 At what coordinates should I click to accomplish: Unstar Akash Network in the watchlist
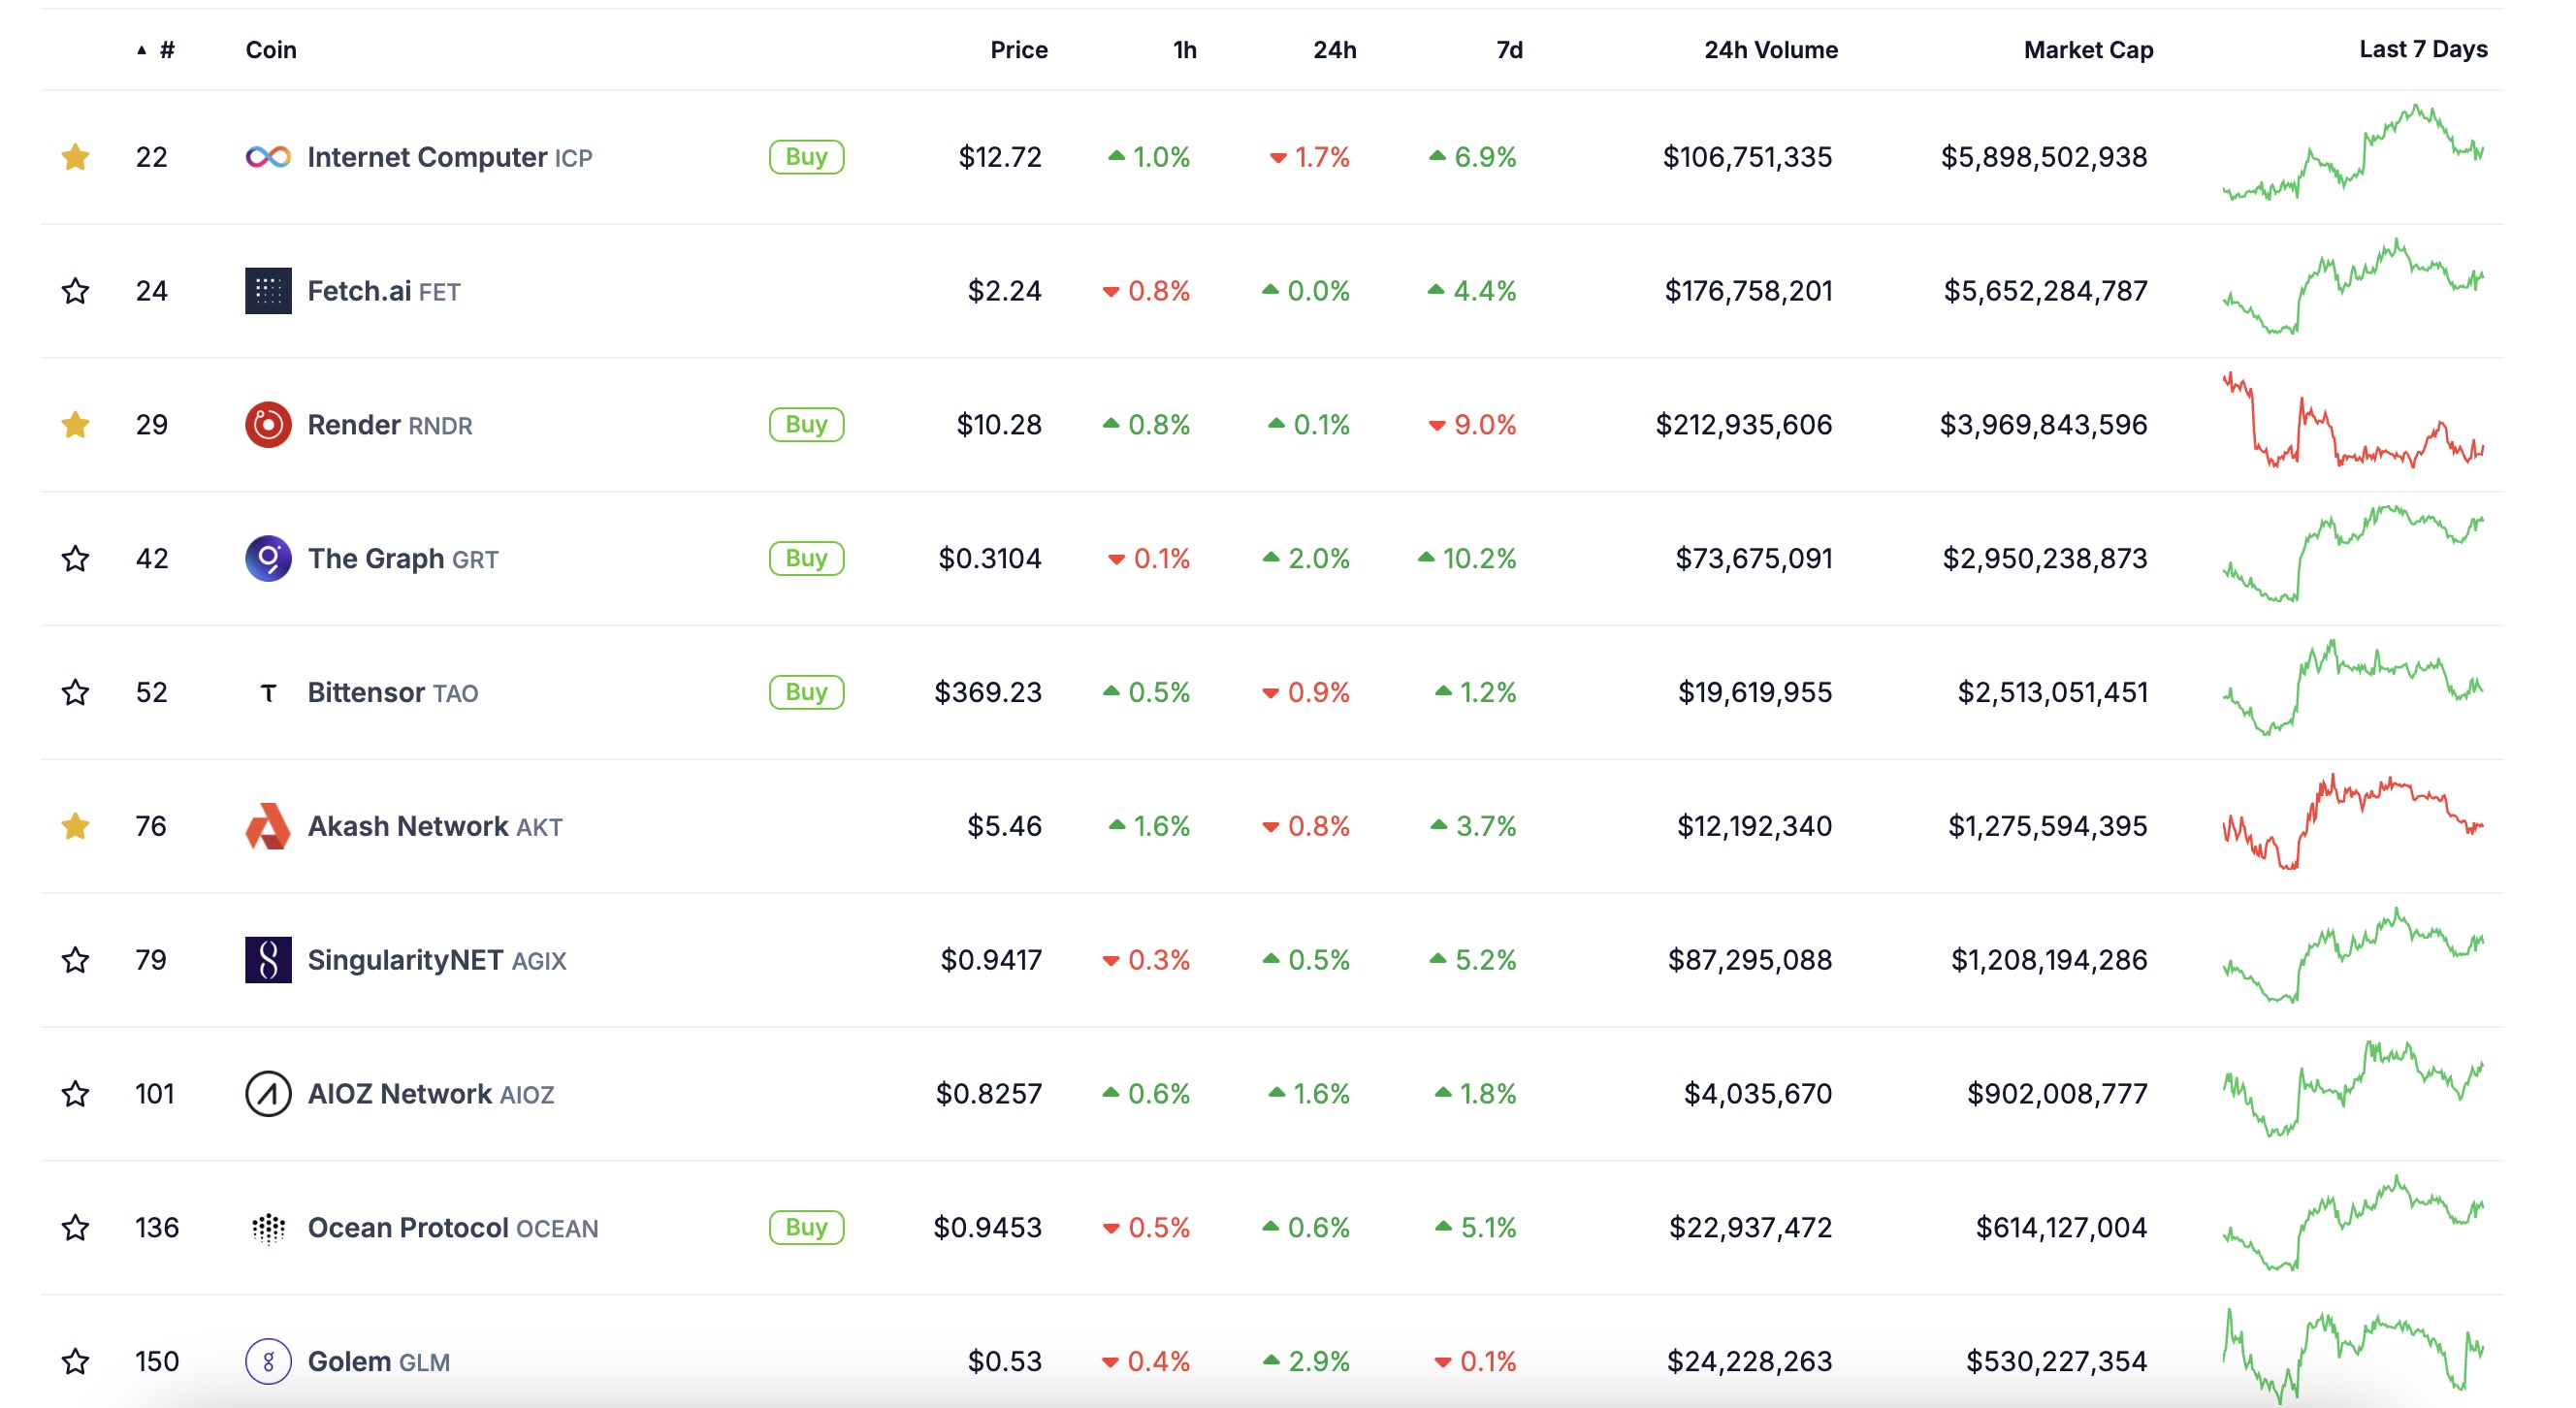click(75, 826)
